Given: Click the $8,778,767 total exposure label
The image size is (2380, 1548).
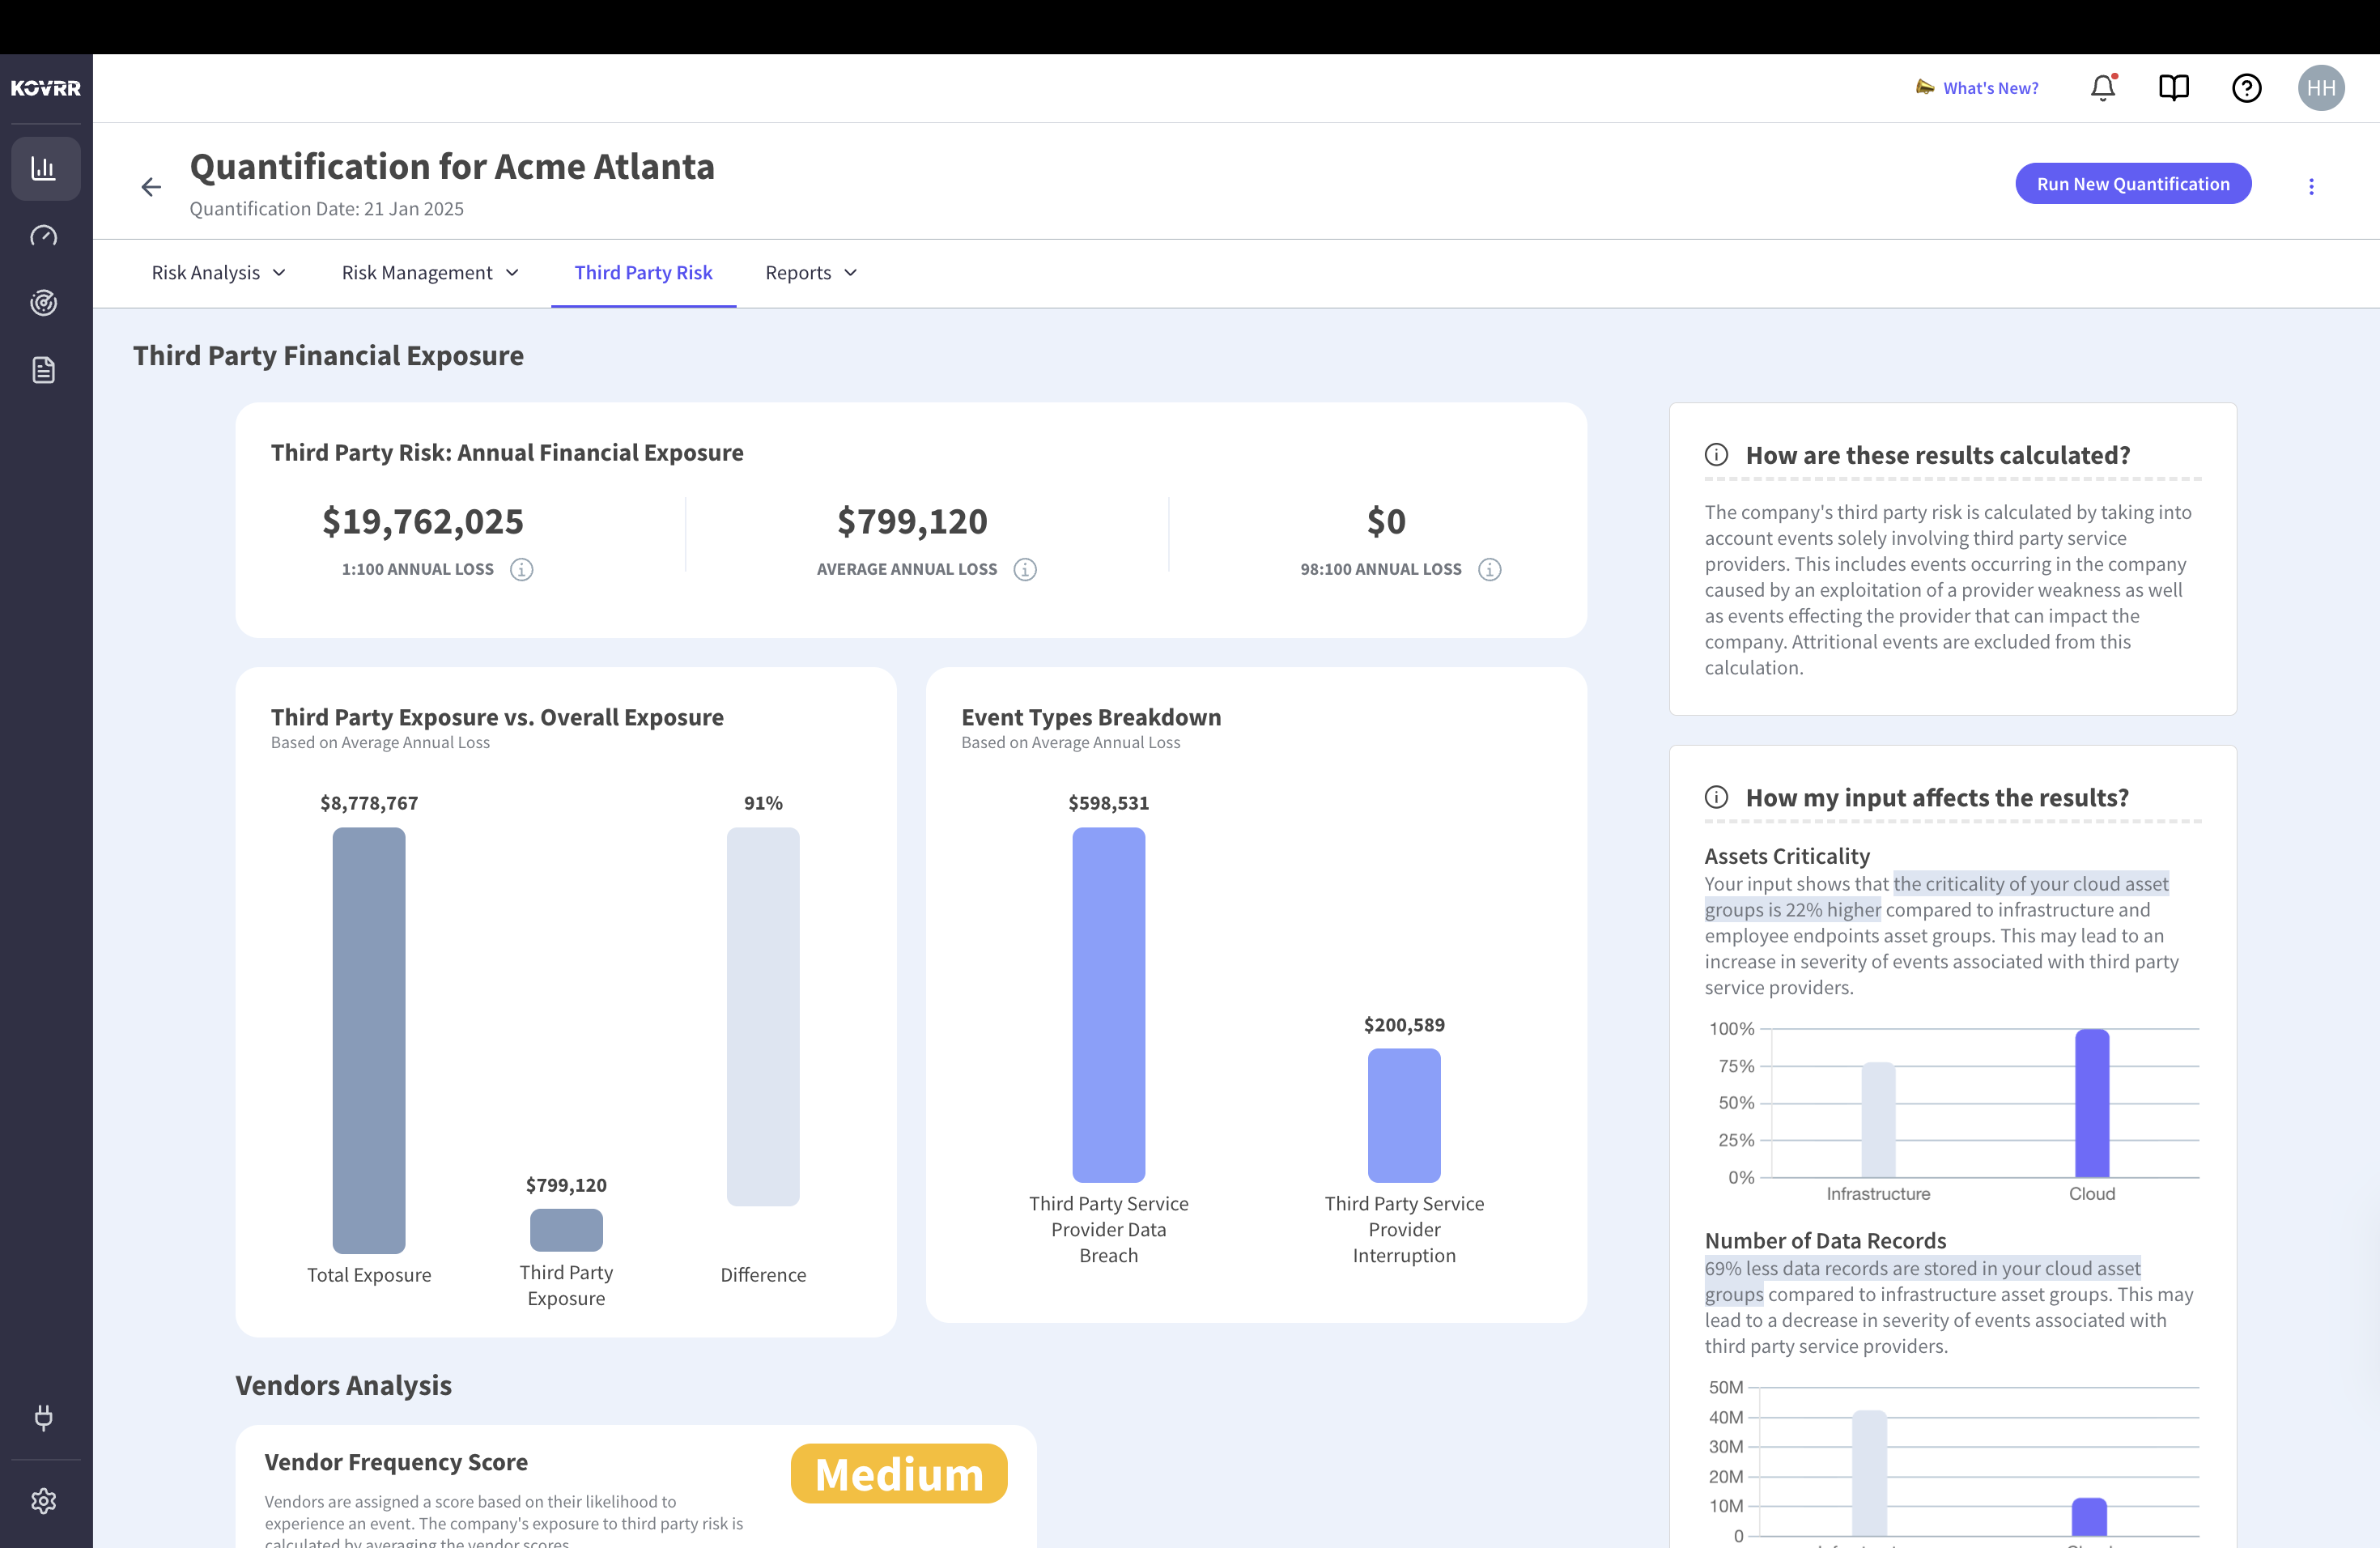Looking at the screenshot, I should click(x=369, y=803).
